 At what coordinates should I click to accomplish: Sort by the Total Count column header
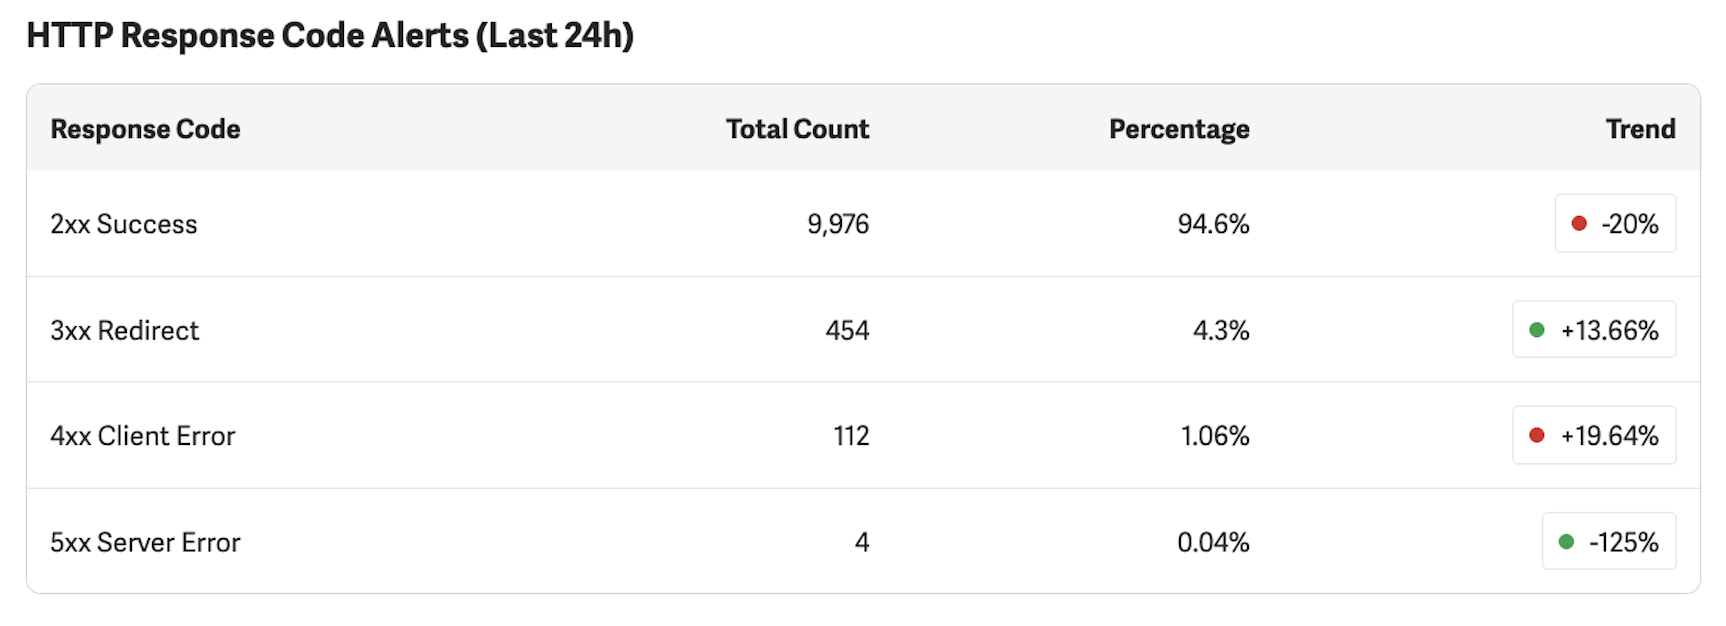click(797, 129)
